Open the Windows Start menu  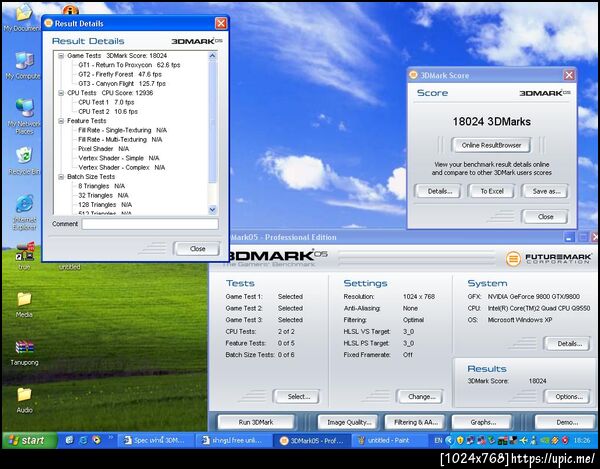(x=29, y=441)
